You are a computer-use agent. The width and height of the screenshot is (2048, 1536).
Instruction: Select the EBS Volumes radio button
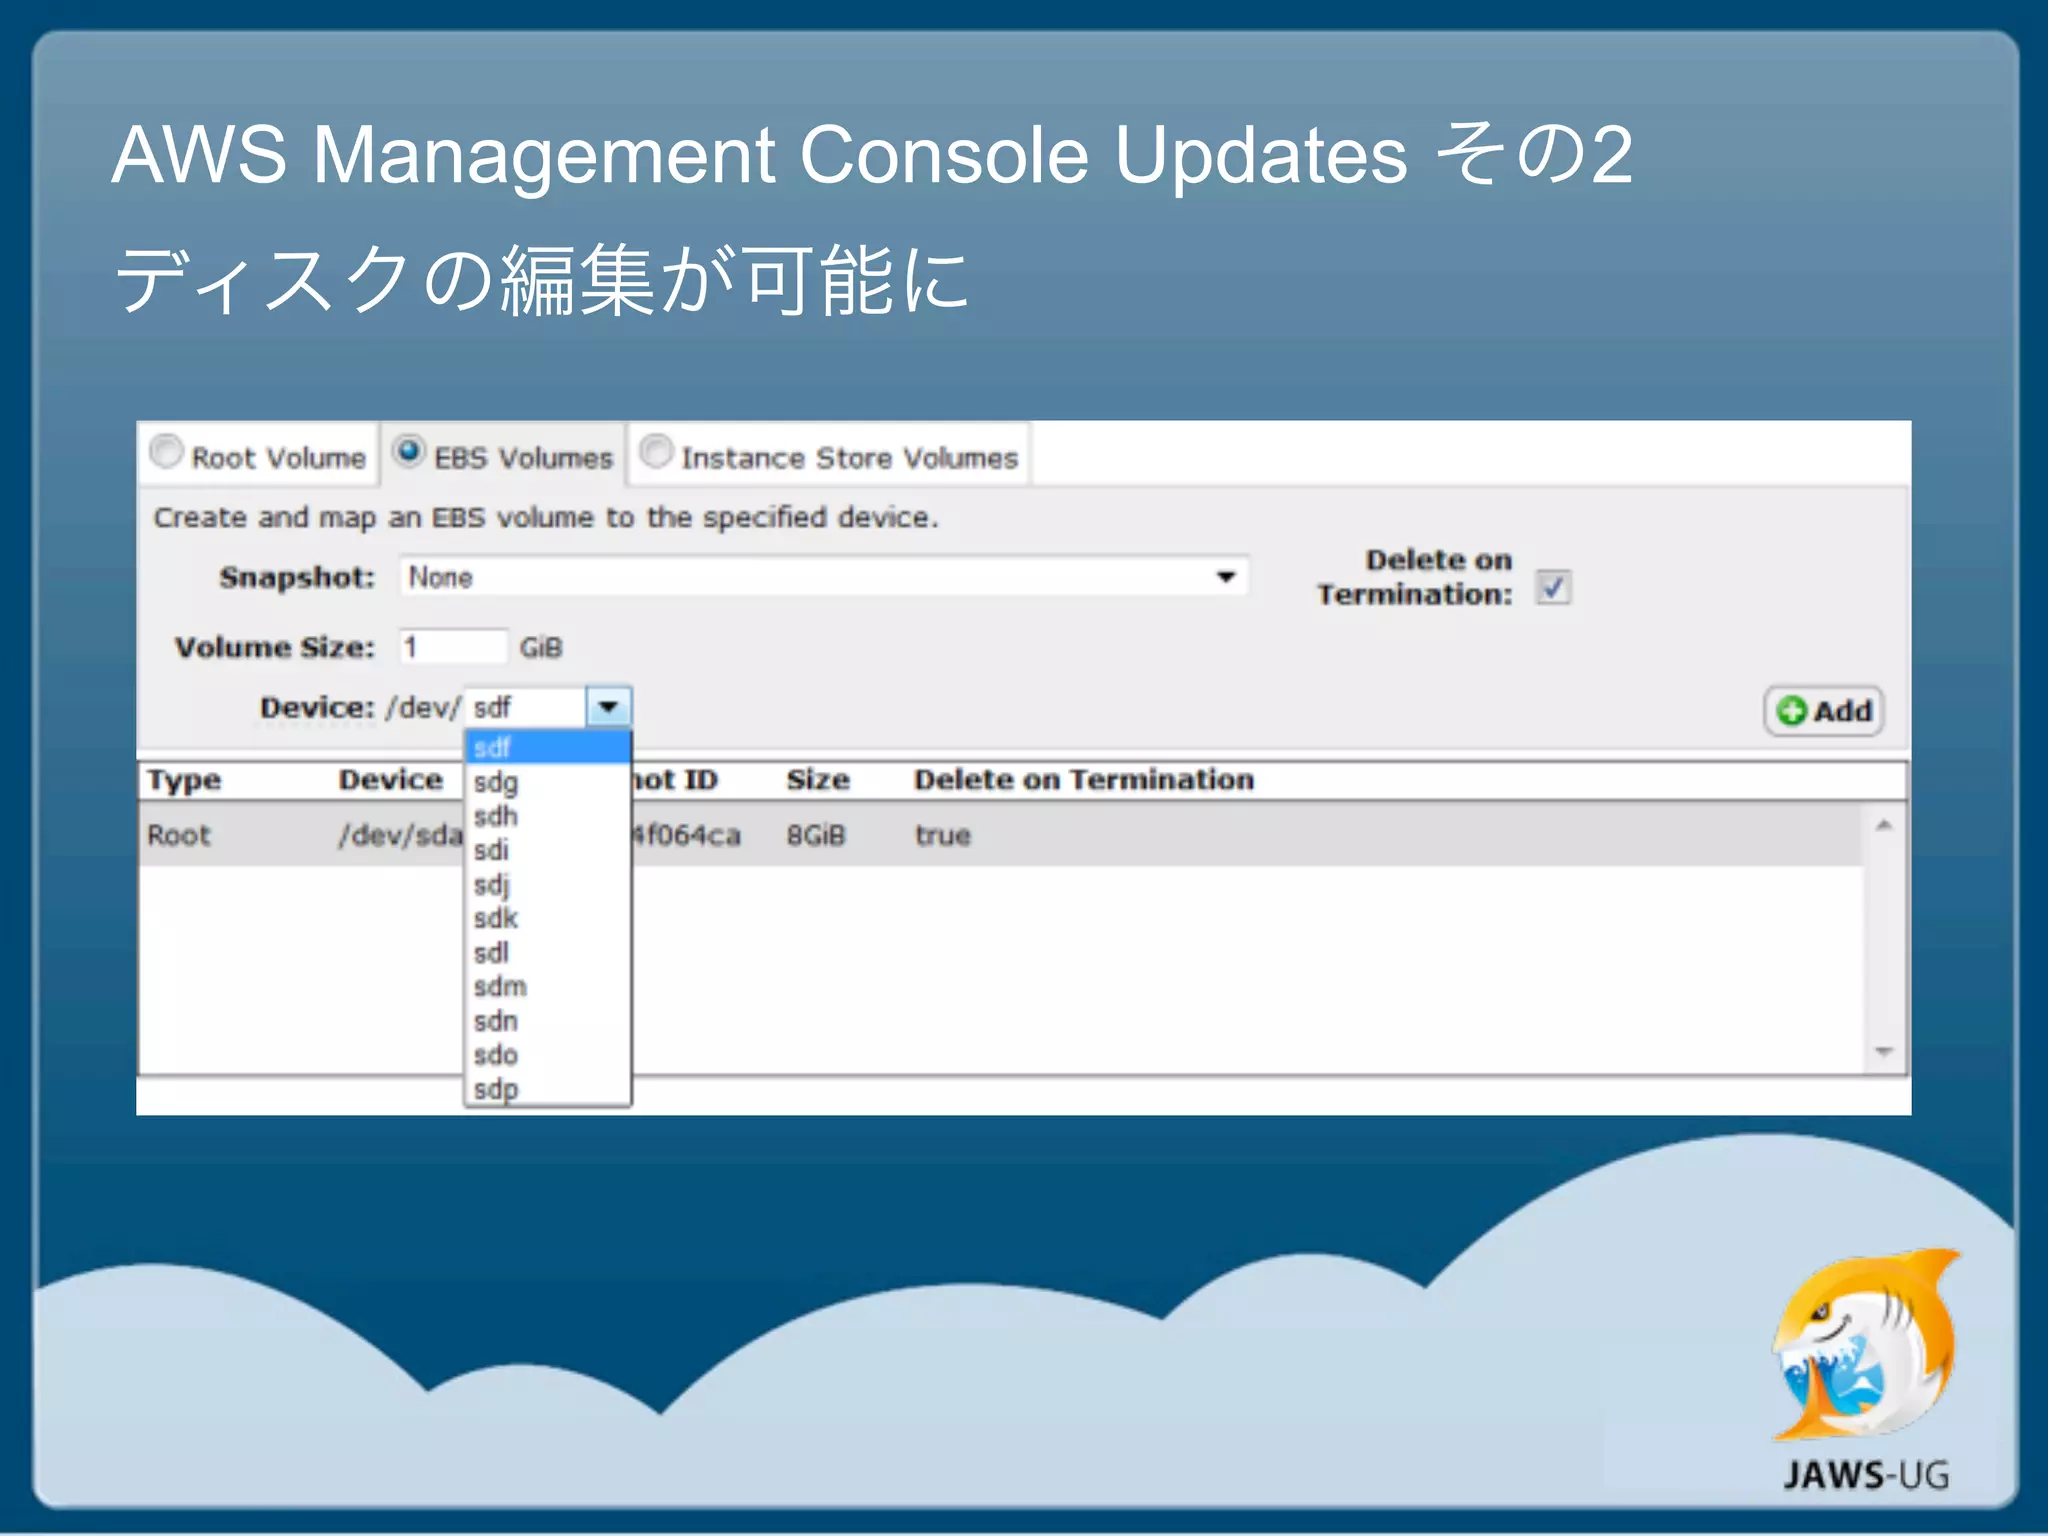pyautogui.click(x=408, y=452)
